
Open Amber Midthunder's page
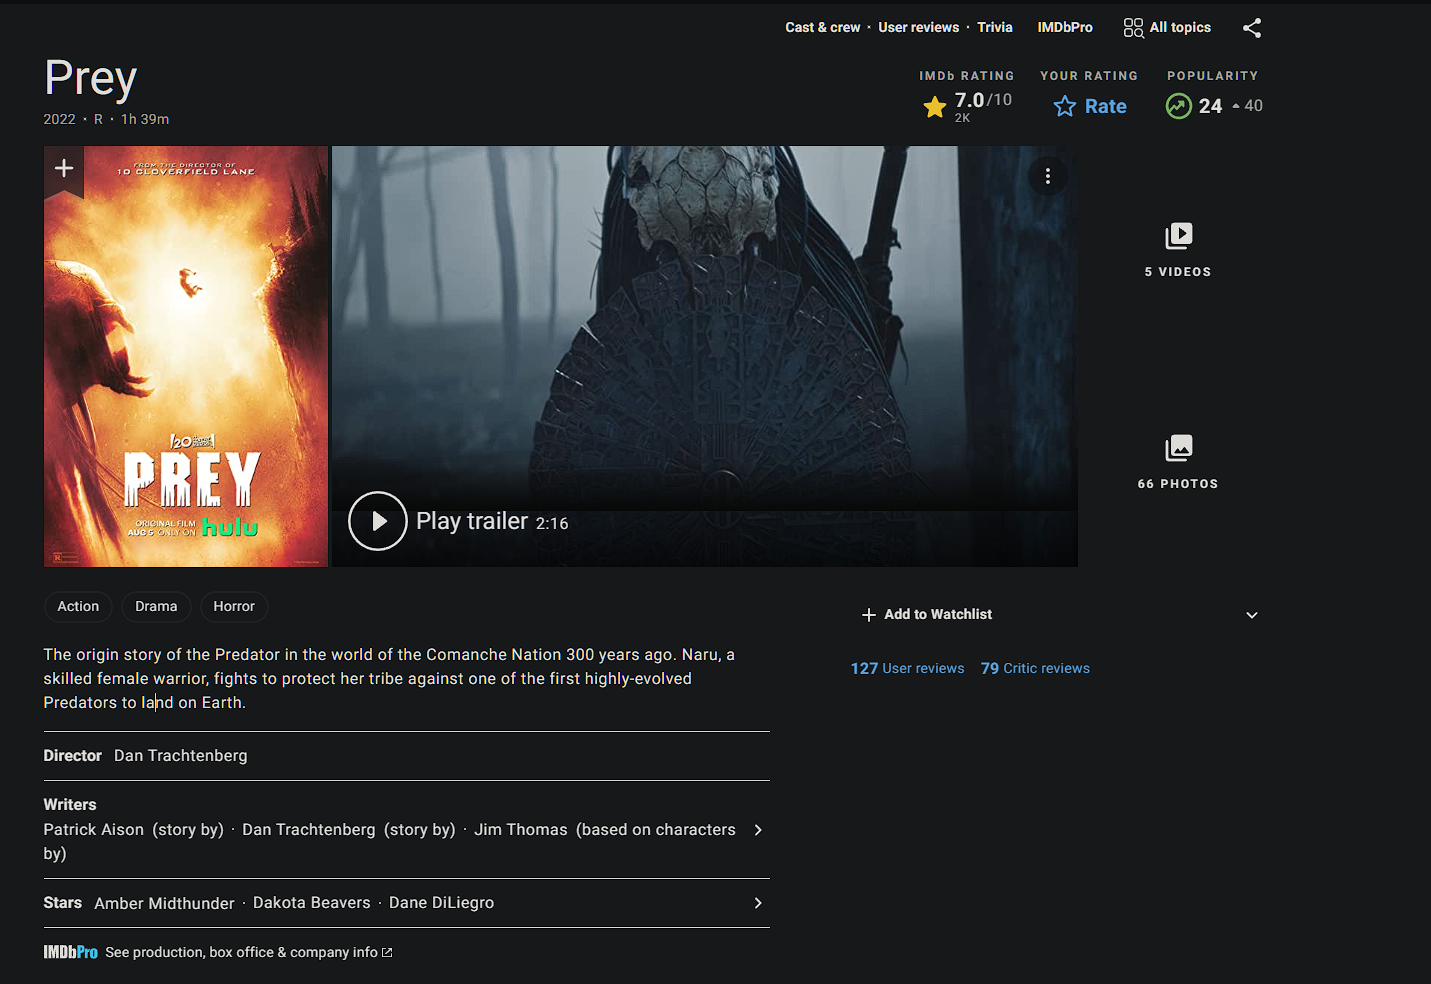(x=164, y=903)
